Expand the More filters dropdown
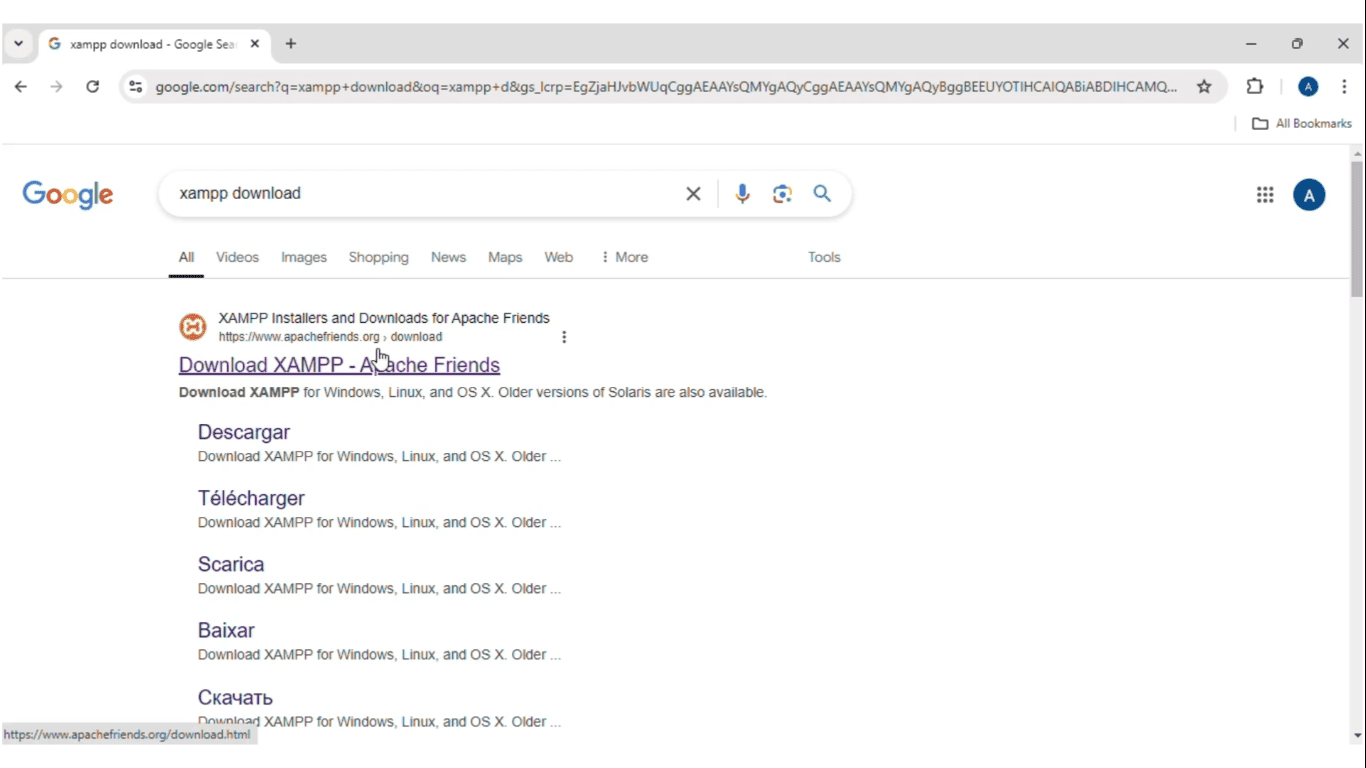This screenshot has width=1366, height=768. 625,258
